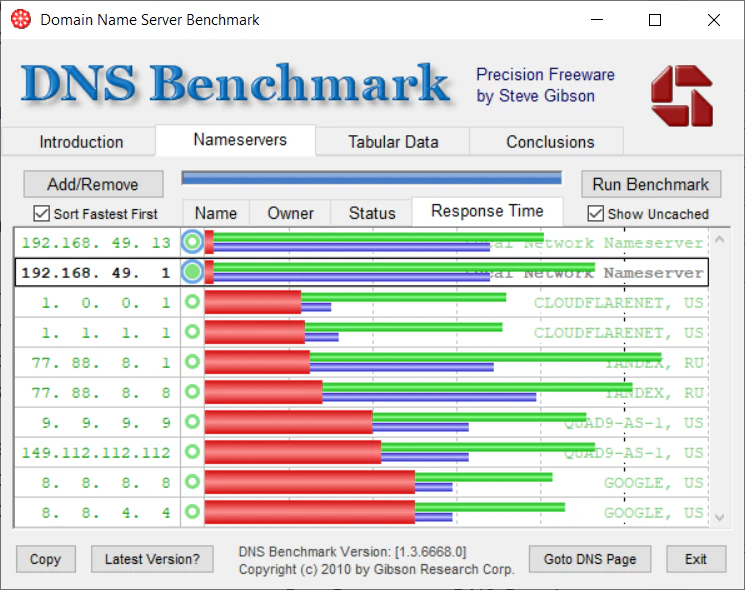Screen dimensions: 745x590
Task: Click the Goto DNS Page button
Action: pyautogui.click(x=589, y=559)
